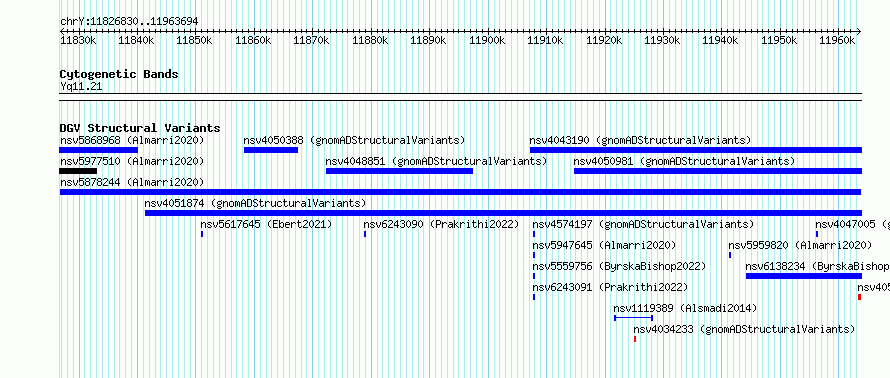Open the nsv4050388 gnomAD variant label
The width and height of the screenshot is (890, 378).
354,140
